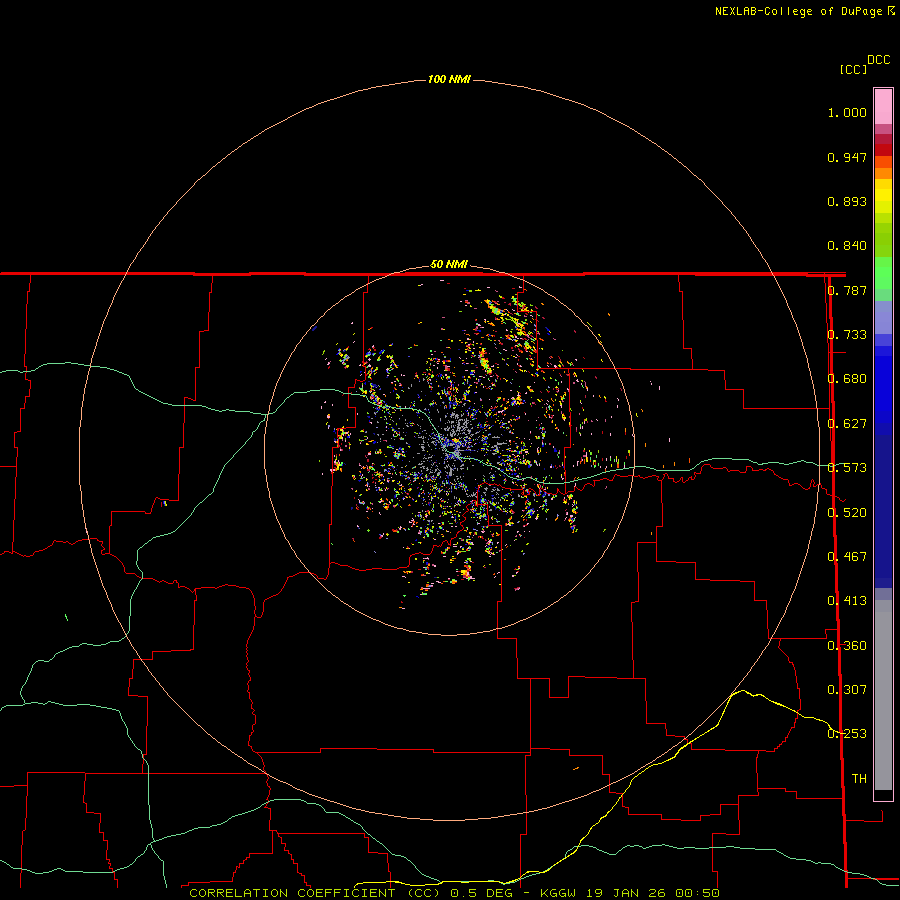Pick the pink swatch at the legend top
This screenshot has height=900, width=900.
coord(883,106)
